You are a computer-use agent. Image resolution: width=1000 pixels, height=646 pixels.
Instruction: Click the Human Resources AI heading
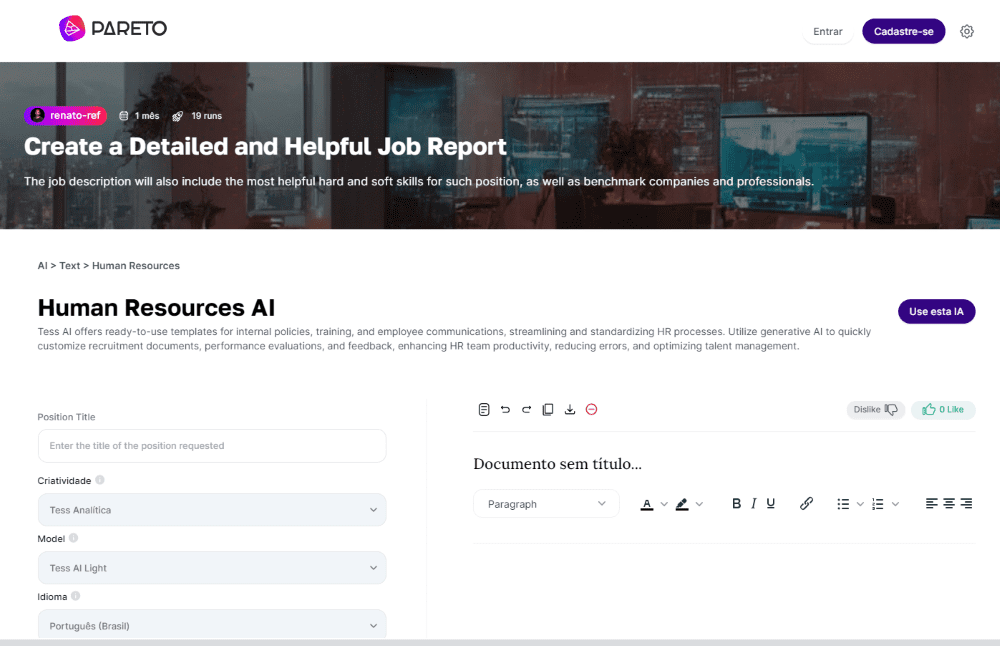156,308
